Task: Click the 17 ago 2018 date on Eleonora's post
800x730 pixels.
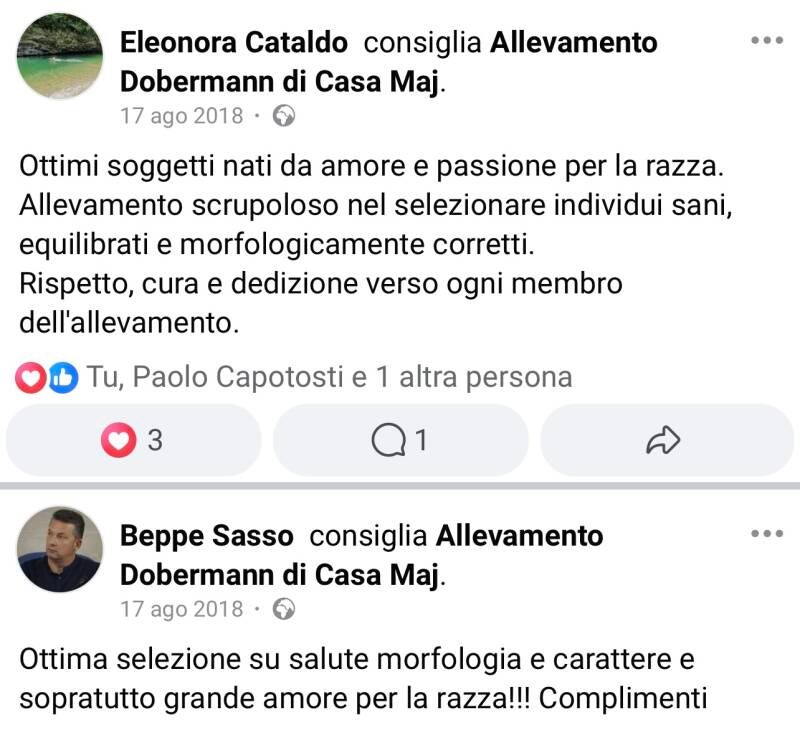Action: coord(181,116)
